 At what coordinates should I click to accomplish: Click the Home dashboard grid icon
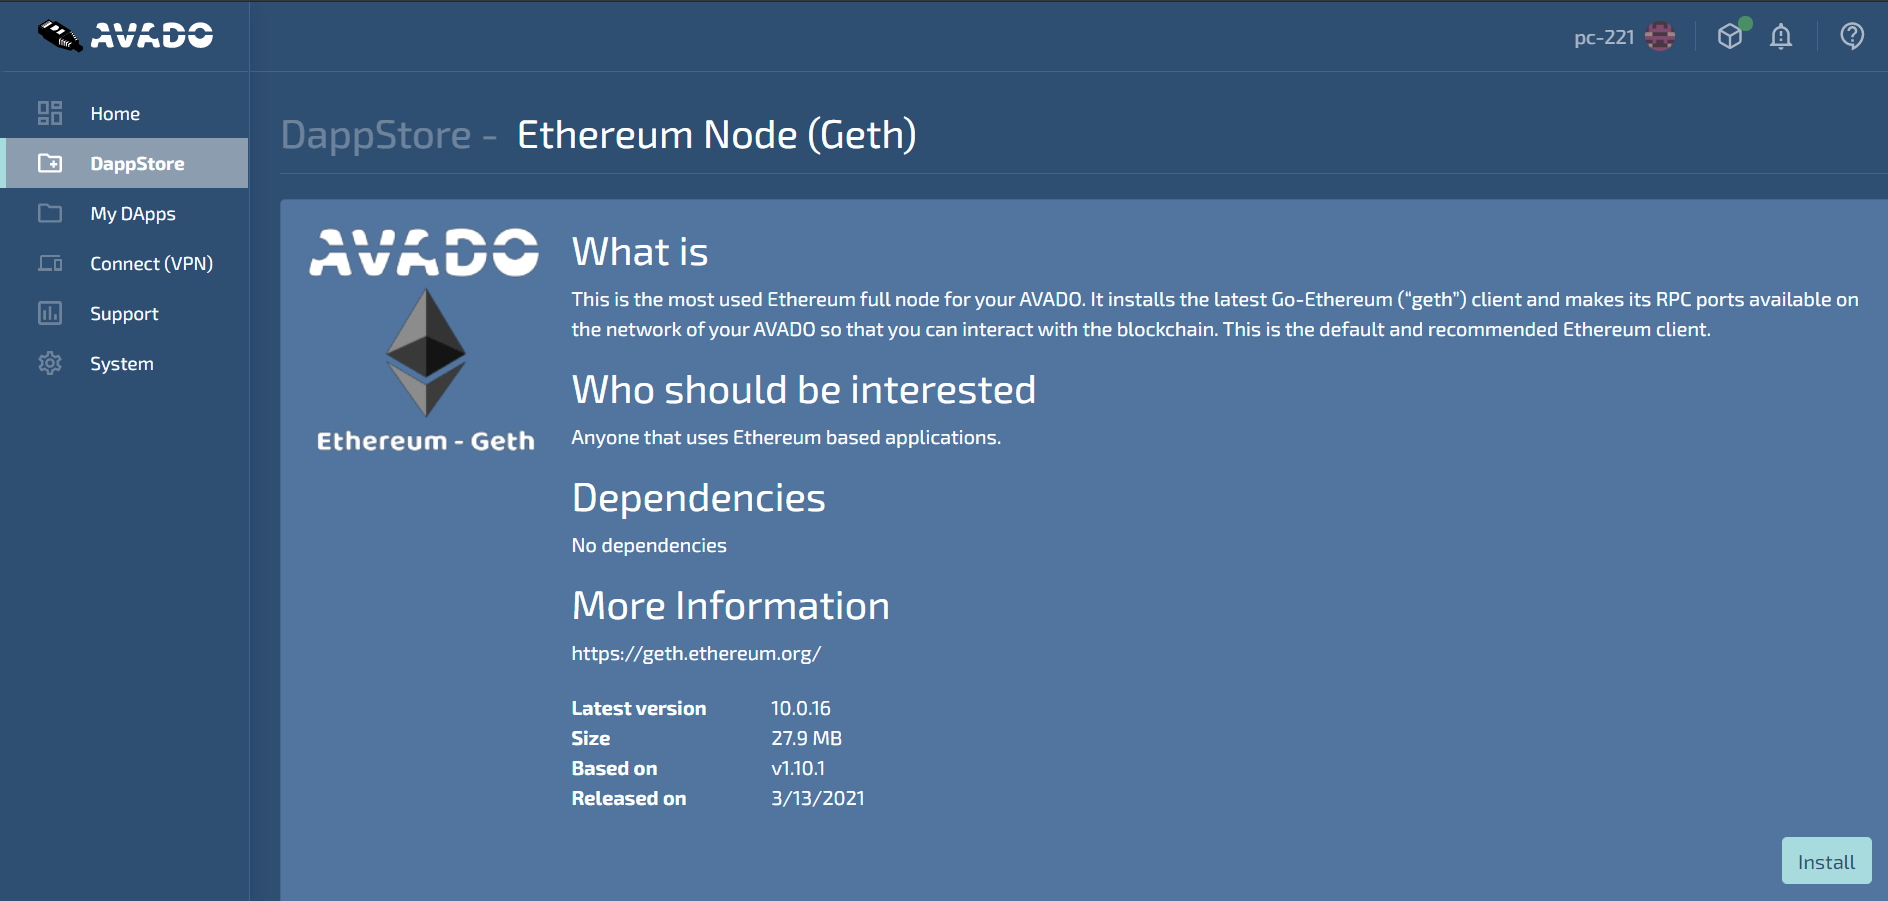point(50,113)
